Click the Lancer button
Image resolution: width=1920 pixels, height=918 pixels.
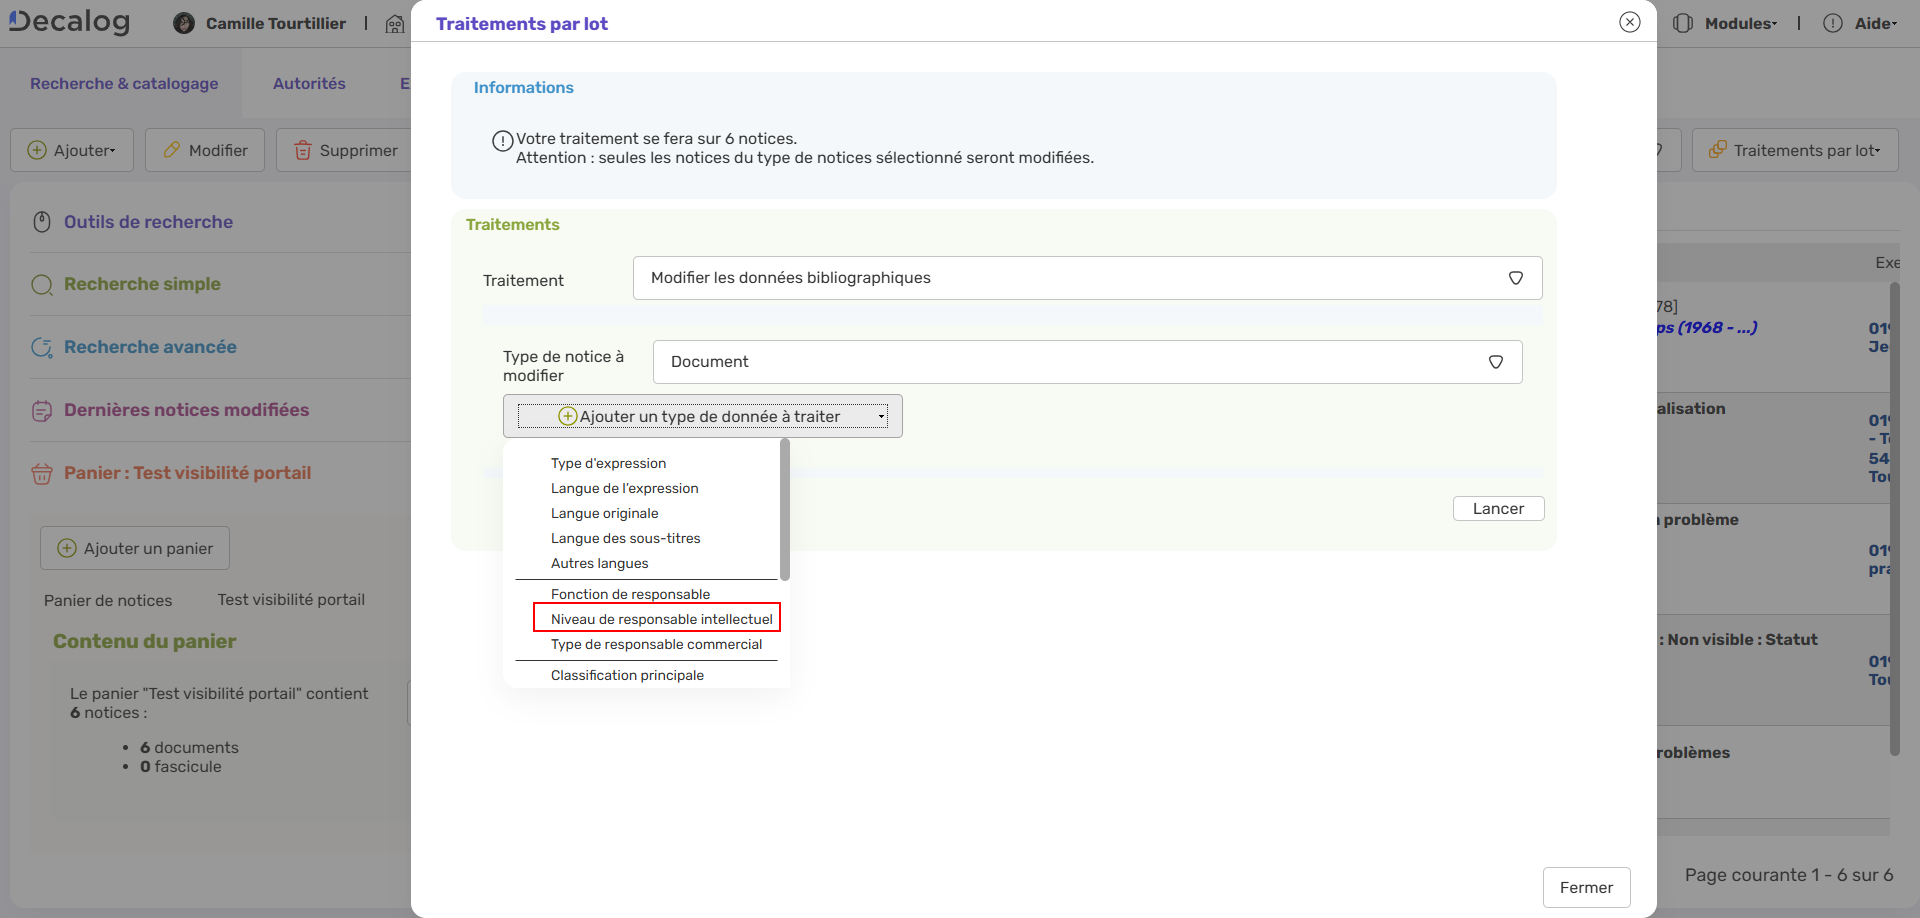pos(1497,508)
